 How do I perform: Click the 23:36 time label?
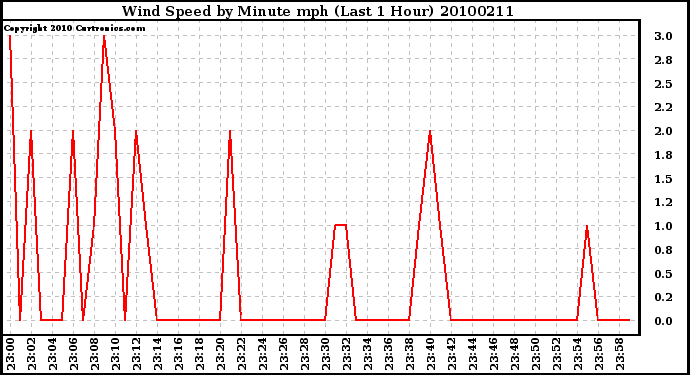pos(389,354)
